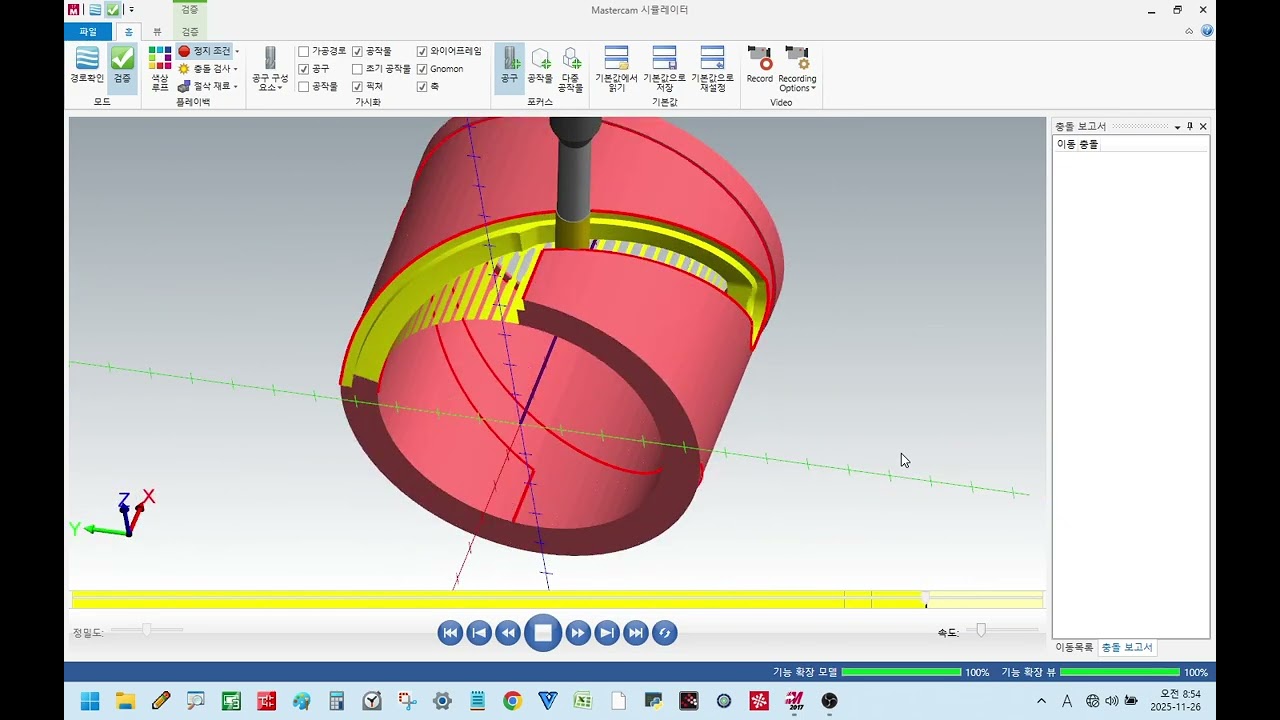Image resolution: width=1280 pixels, height=720 pixels.
Task: Jump to simulation end
Action: coord(636,633)
